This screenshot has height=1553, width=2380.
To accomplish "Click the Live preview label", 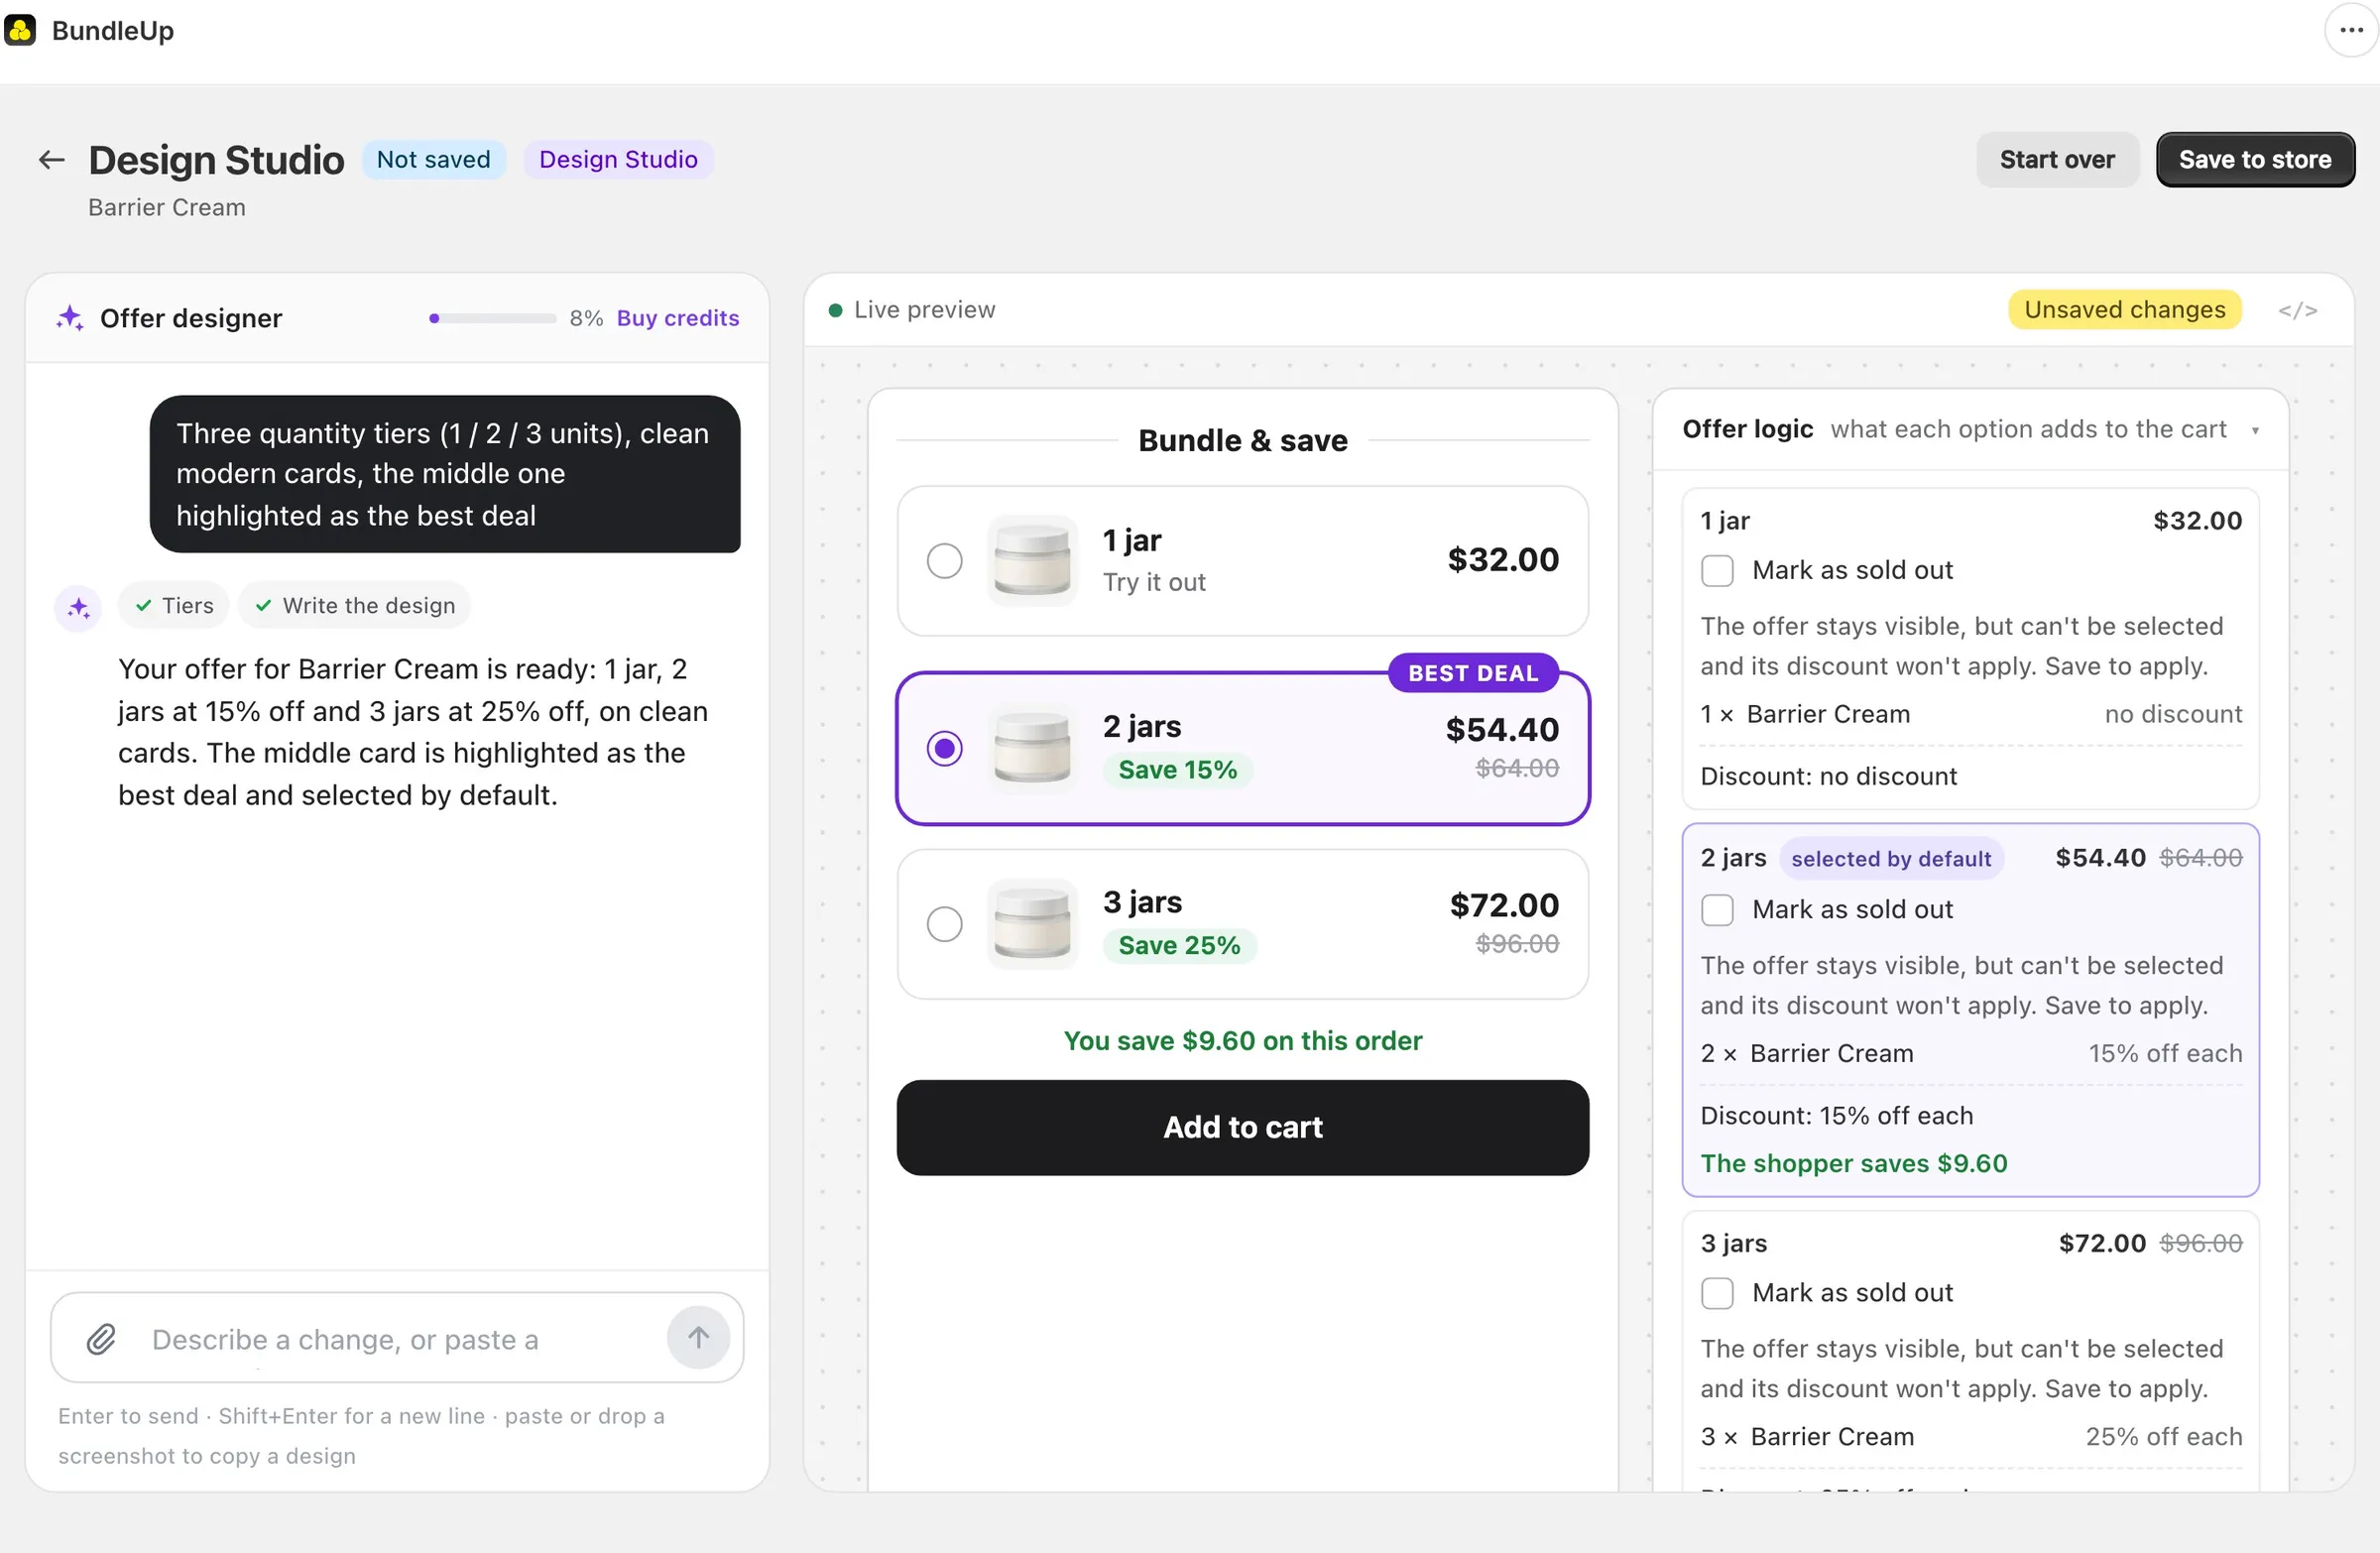I will pos(924,310).
